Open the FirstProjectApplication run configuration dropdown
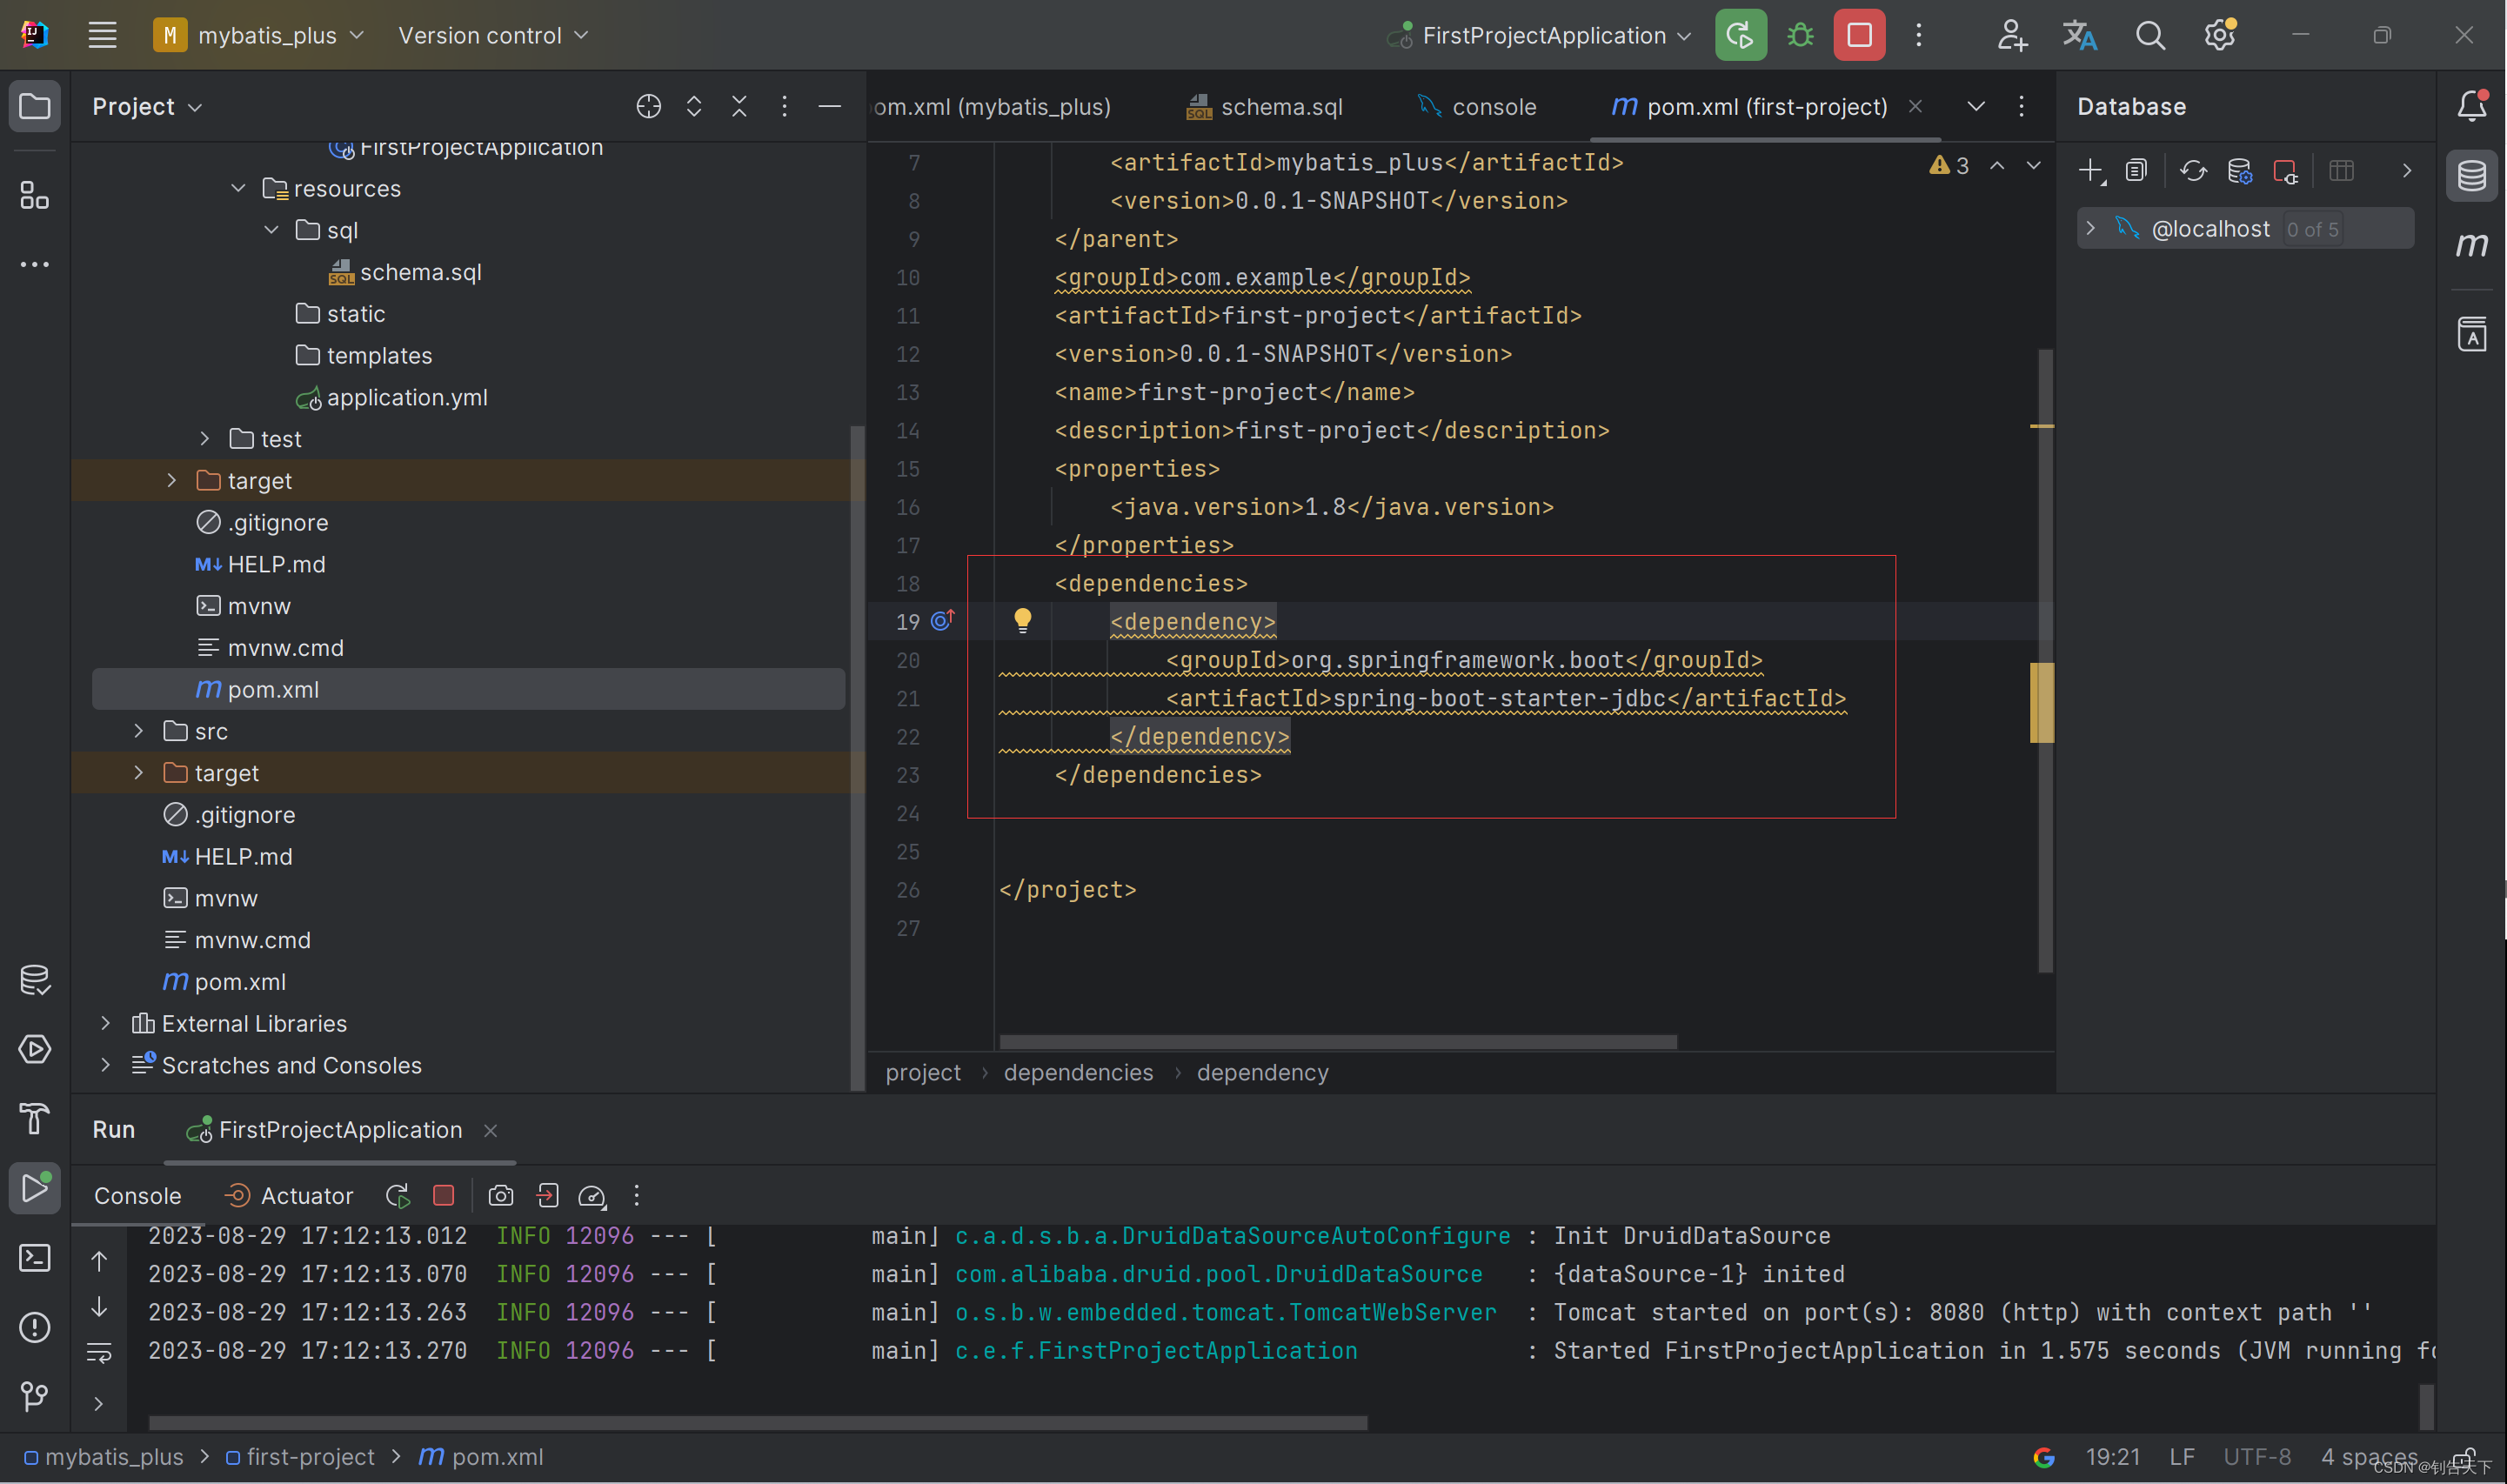This screenshot has width=2507, height=1484. [x=1539, y=35]
